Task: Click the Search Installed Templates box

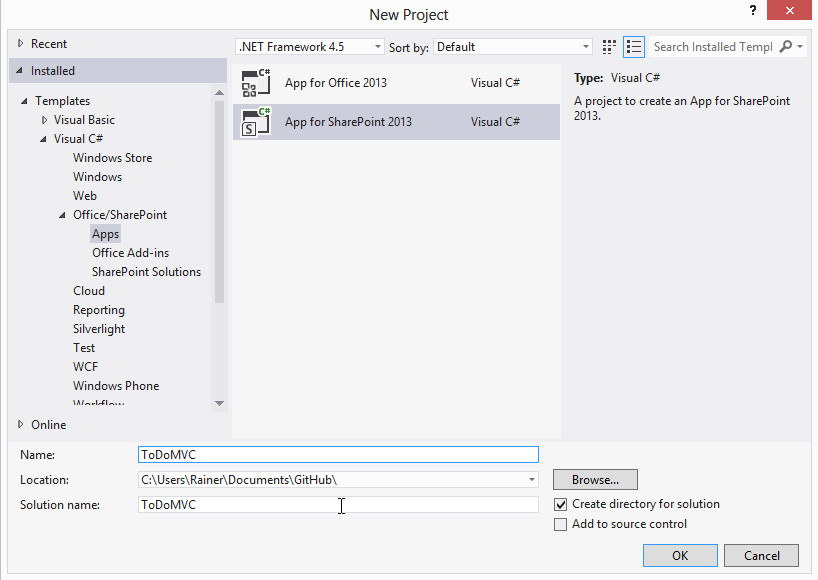Action: (713, 47)
